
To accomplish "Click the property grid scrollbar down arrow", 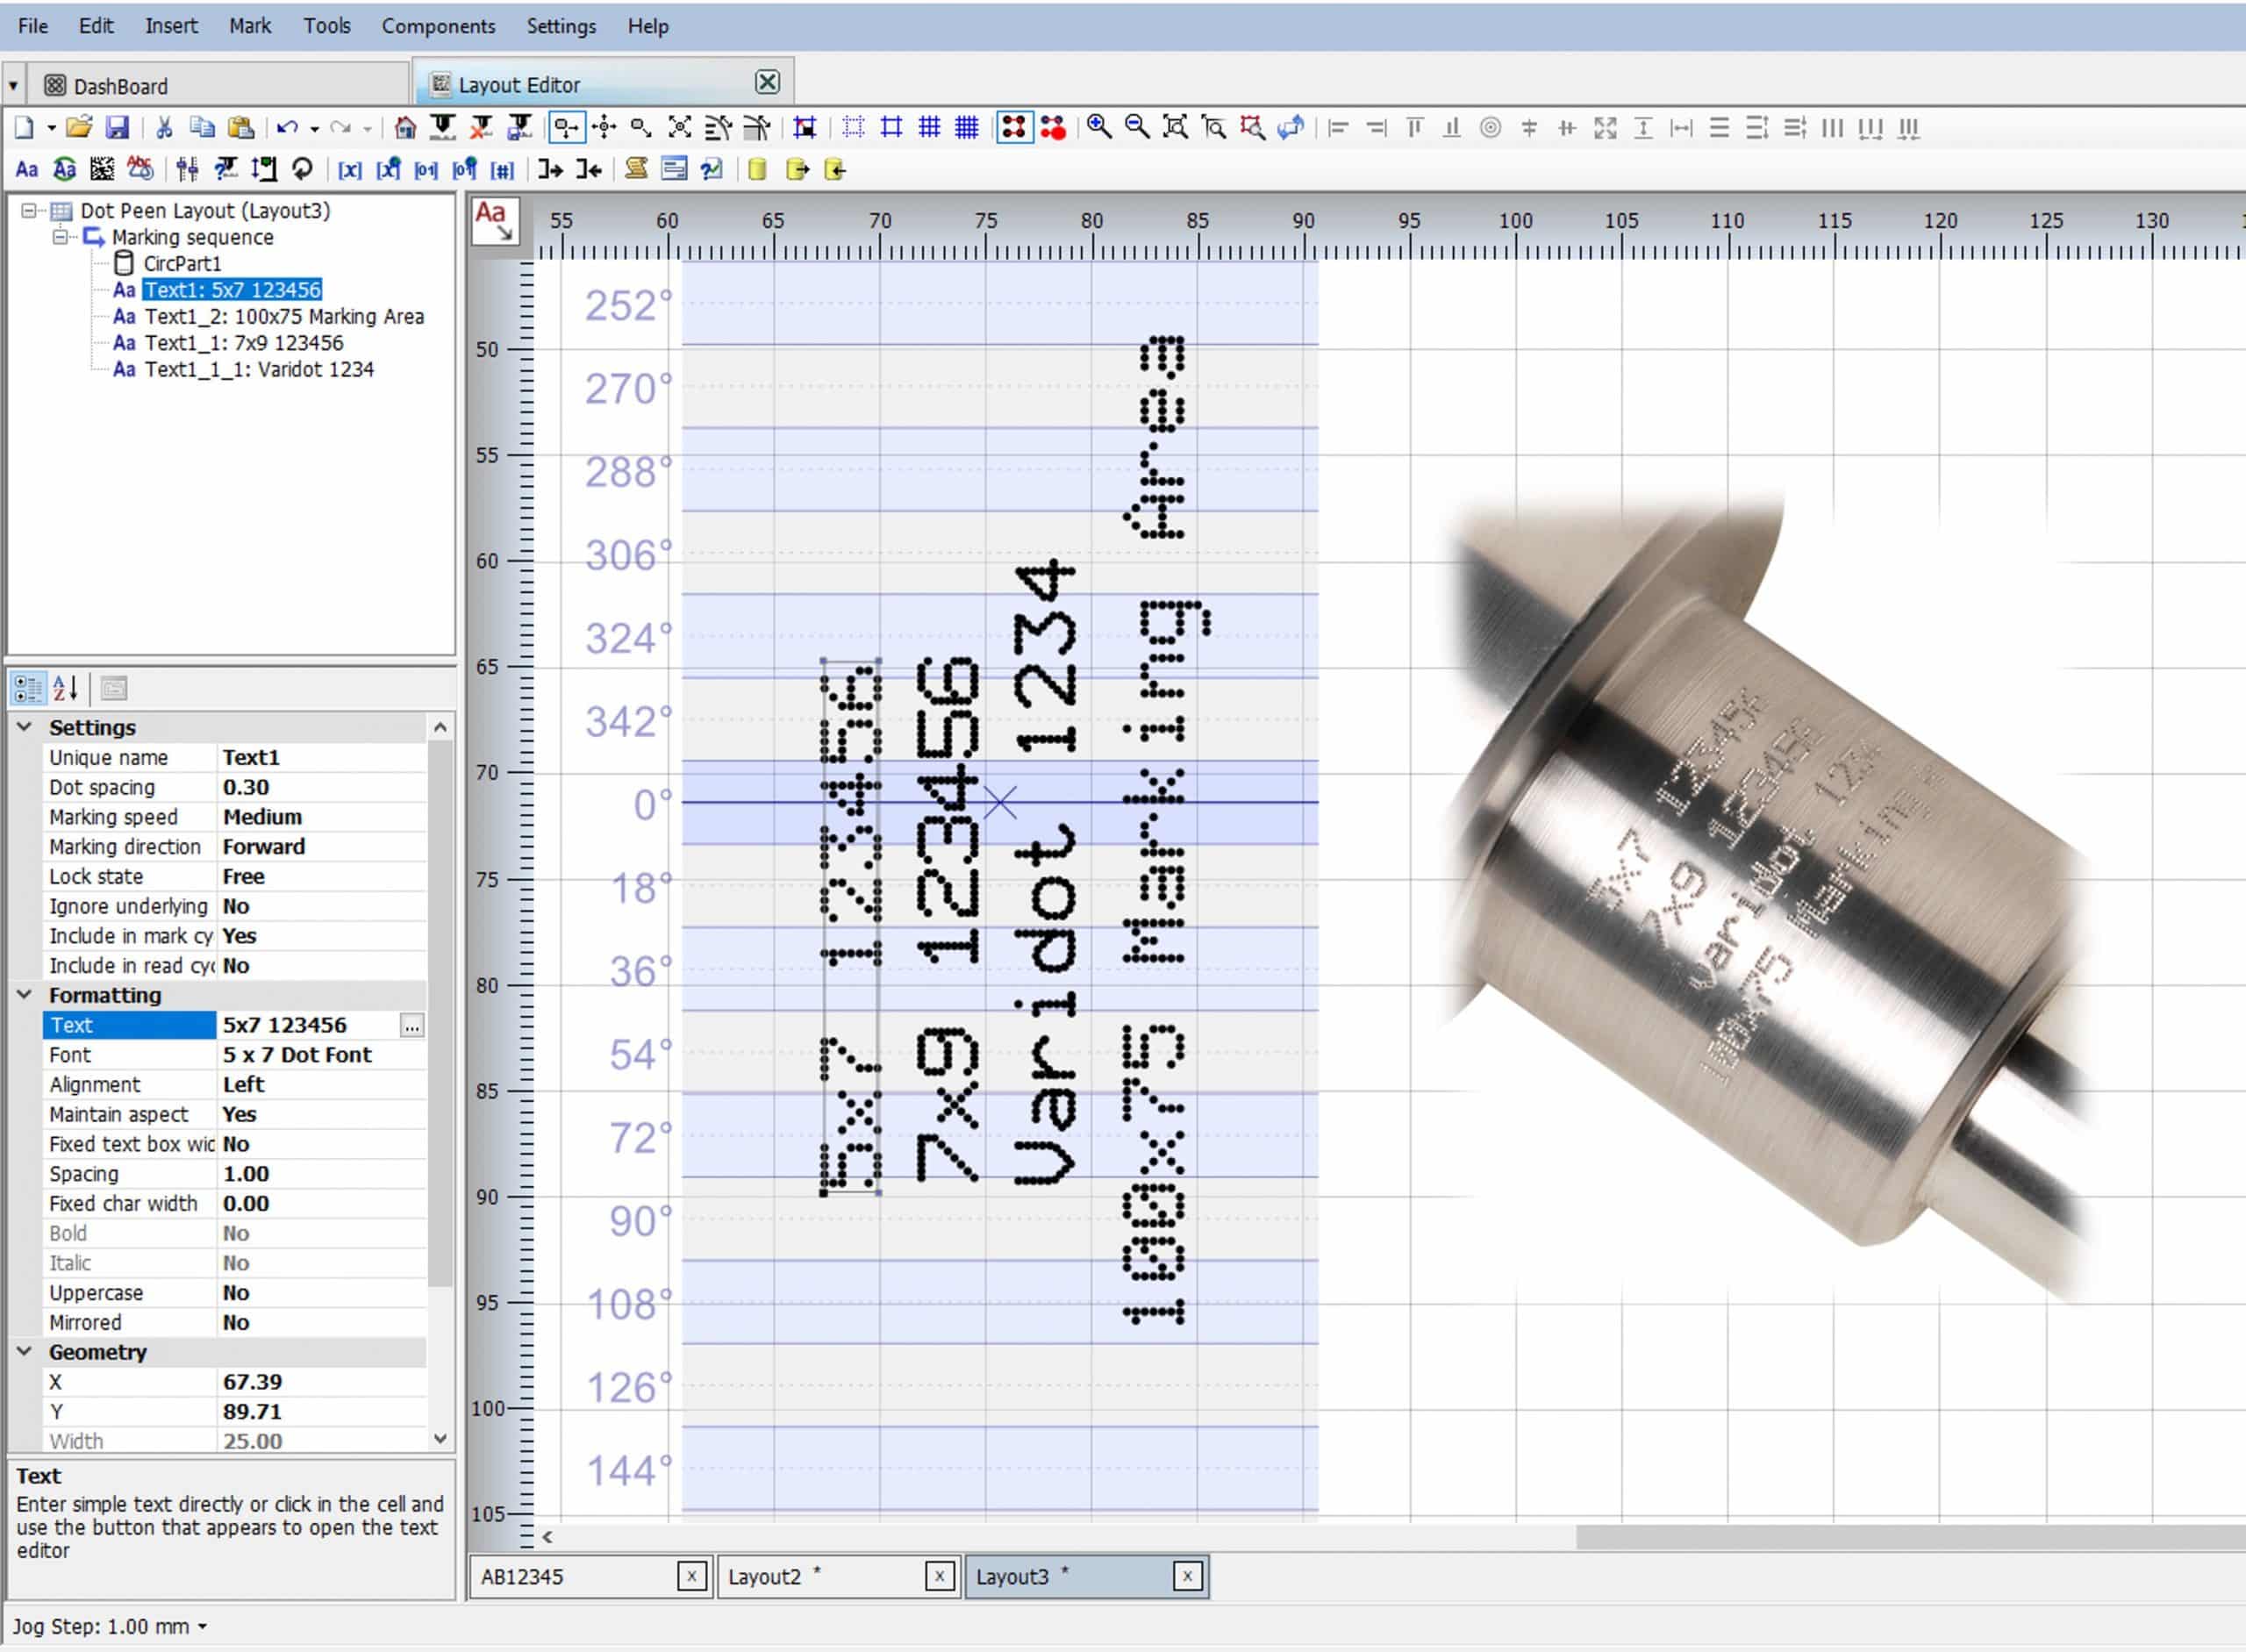I will pos(440,1439).
